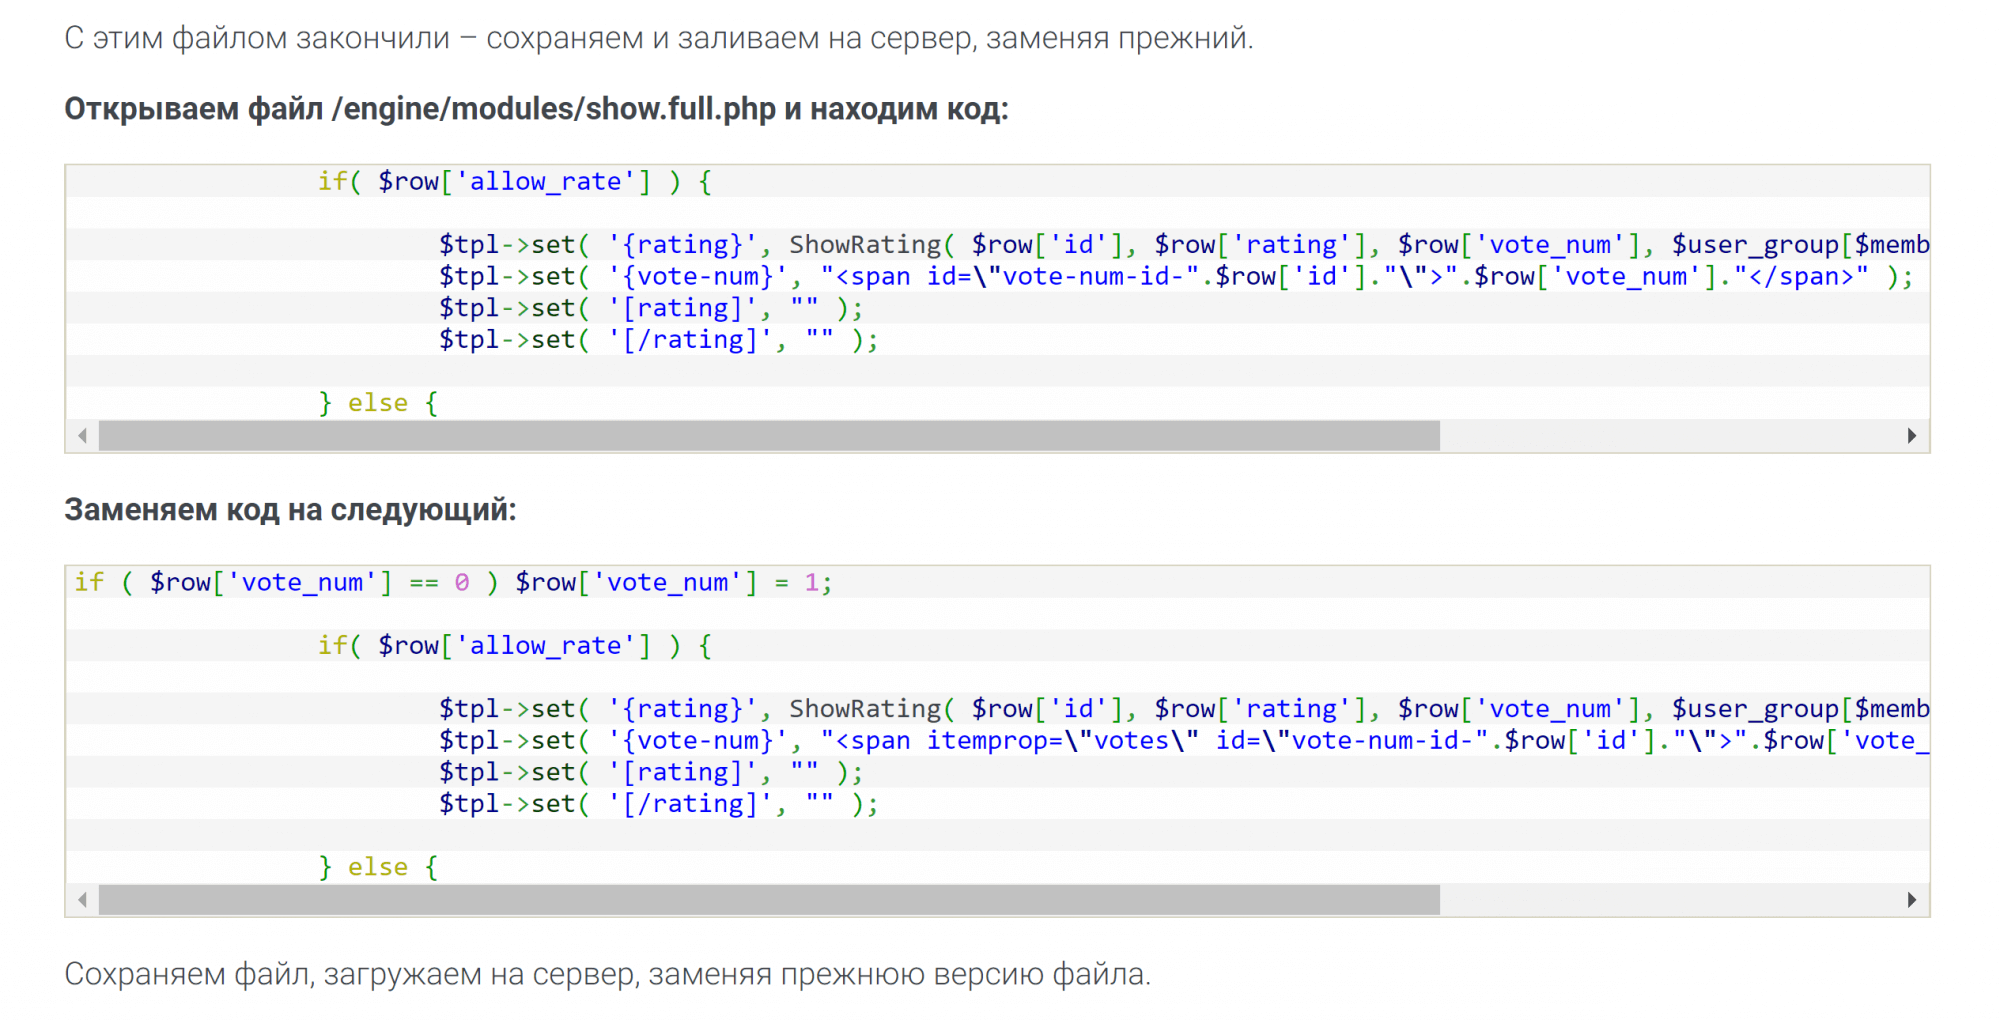Click the '[/rating]' line in the first code block
2000x1020 pixels.
[x=658, y=341]
